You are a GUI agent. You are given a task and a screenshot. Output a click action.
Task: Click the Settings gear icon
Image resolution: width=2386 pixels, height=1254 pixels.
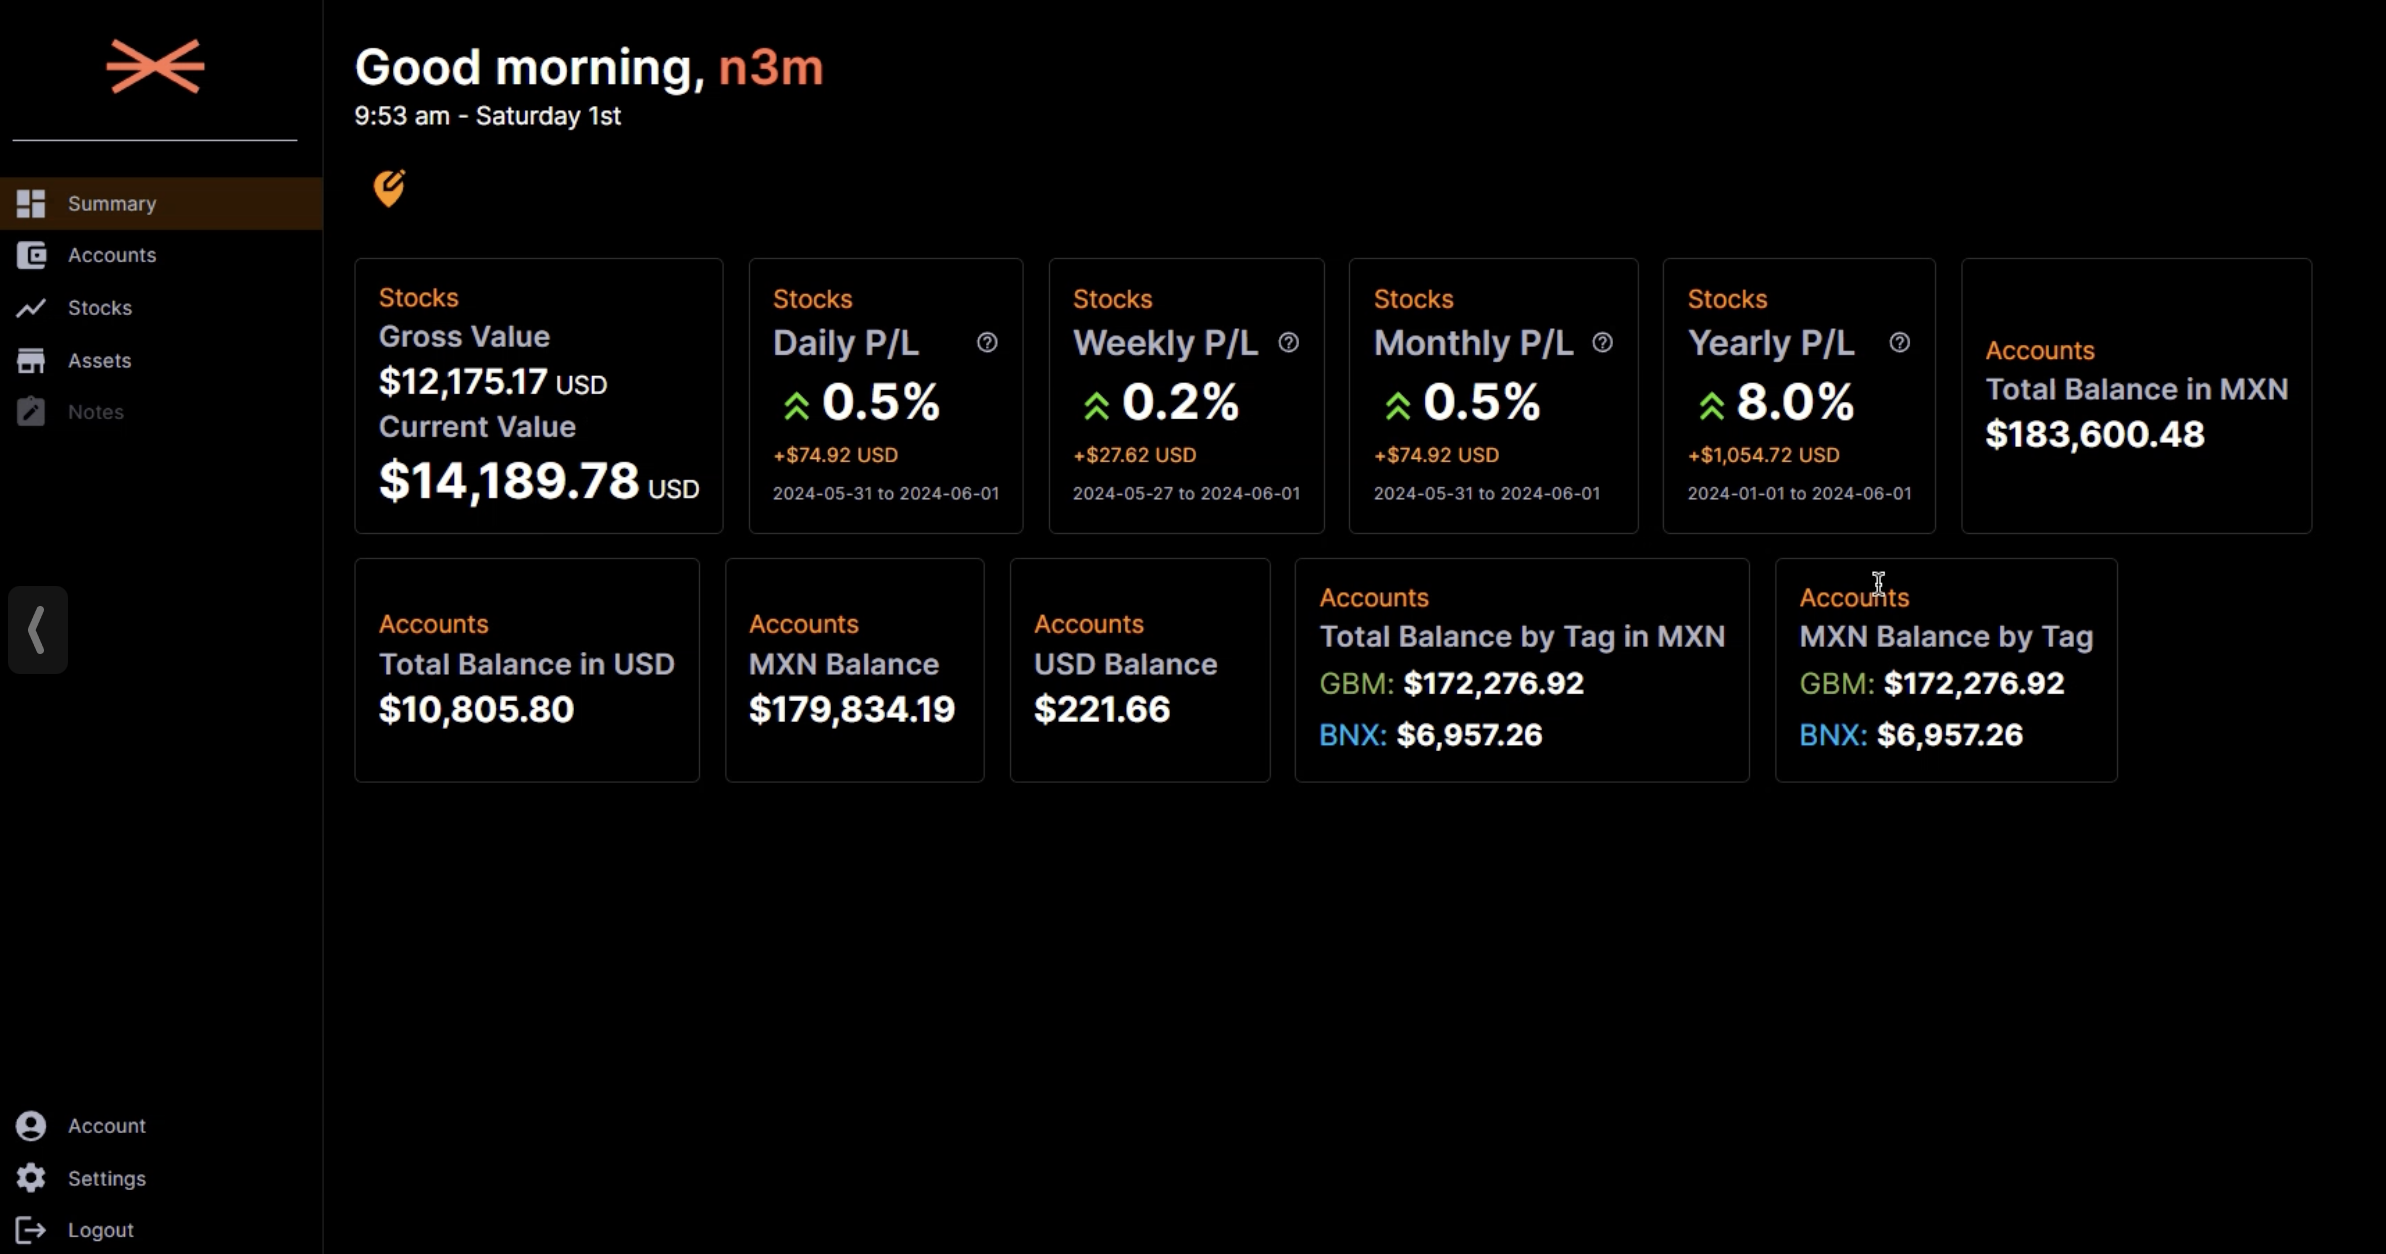coord(31,1178)
